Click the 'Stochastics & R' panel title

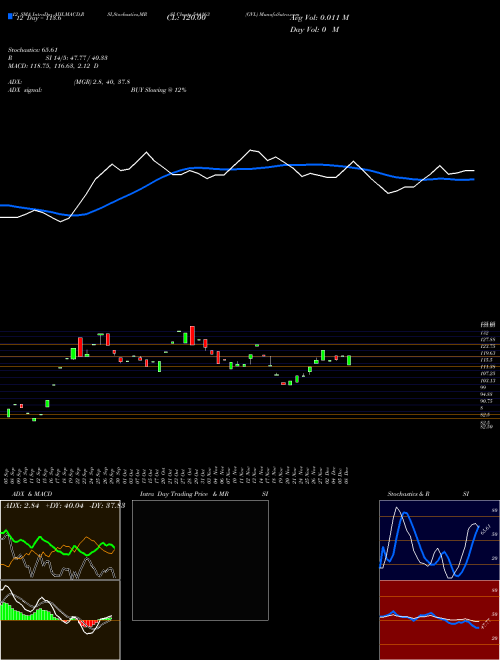409,494
